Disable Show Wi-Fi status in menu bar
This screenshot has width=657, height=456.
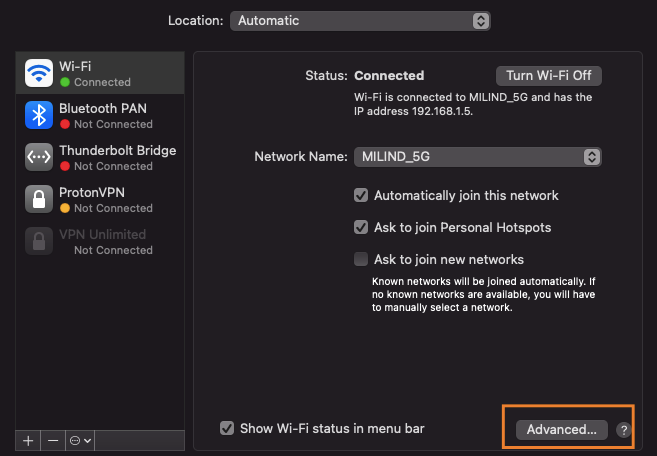[227, 429]
